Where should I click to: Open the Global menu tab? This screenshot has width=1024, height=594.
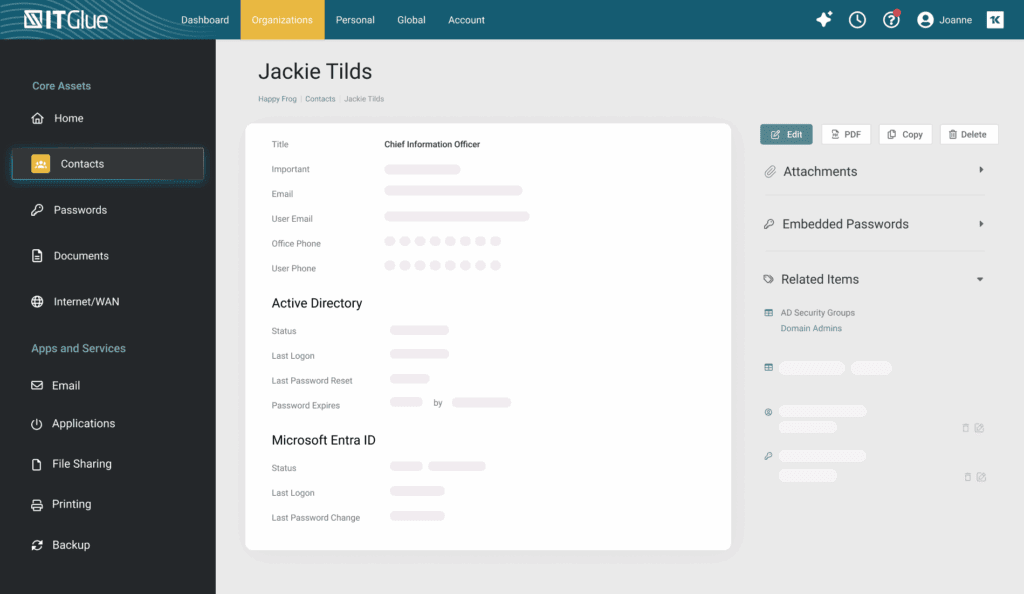pyautogui.click(x=411, y=20)
